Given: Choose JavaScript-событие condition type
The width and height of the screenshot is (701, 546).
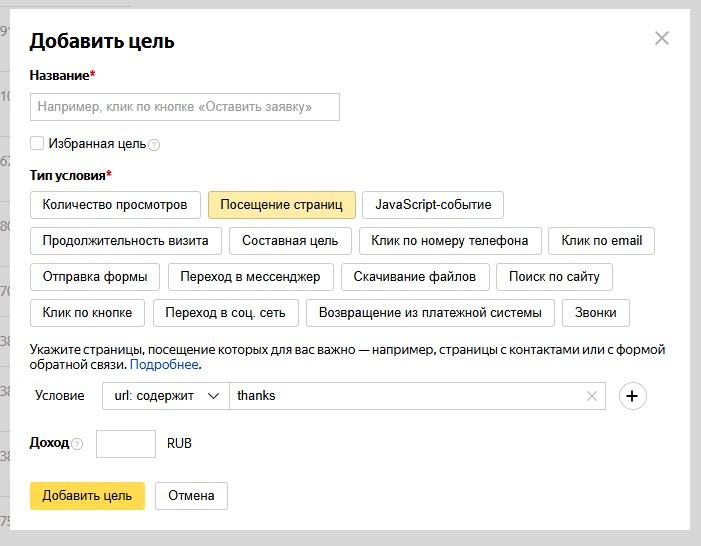Looking at the screenshot, I should [433, 205].
